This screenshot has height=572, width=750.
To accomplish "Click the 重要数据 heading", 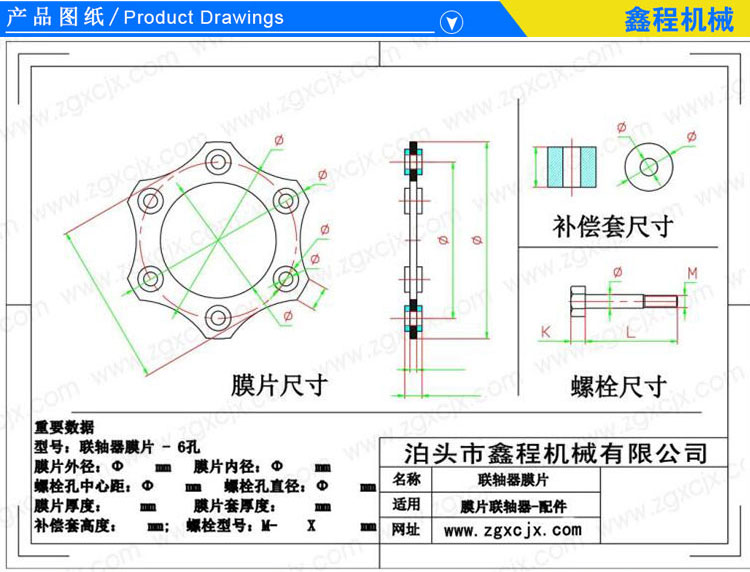I will coord(65,428).
